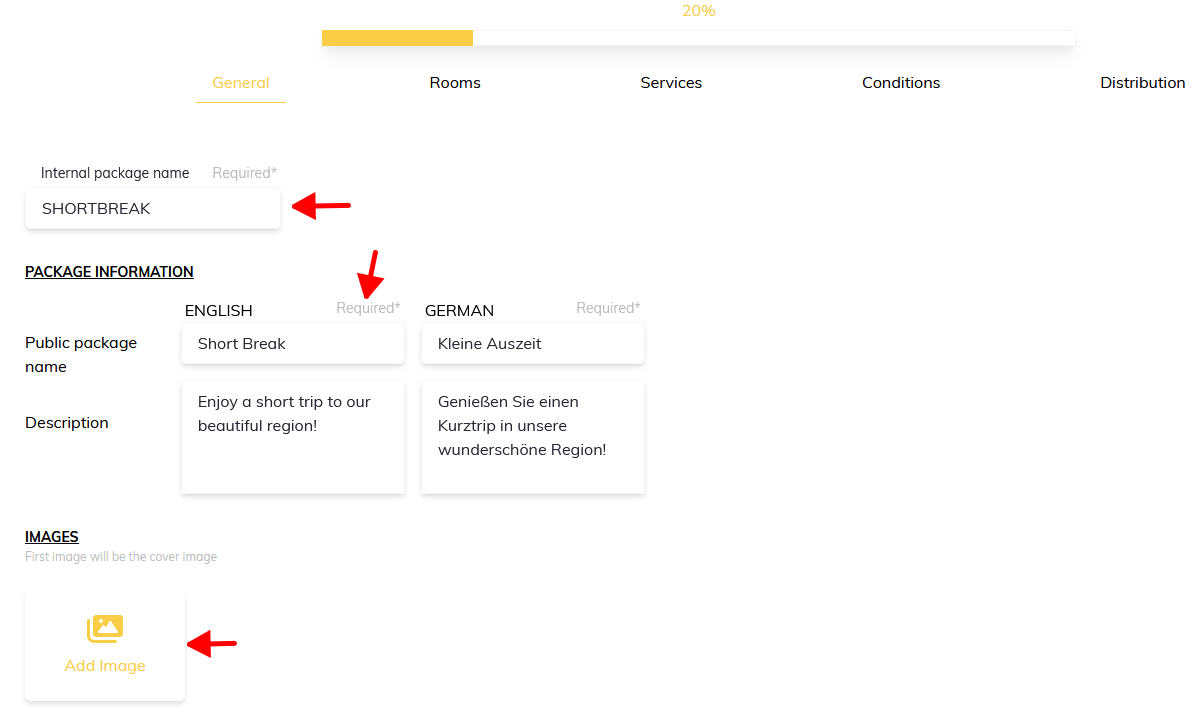
Task: Click the Description row label
Action: click(67, 423)
